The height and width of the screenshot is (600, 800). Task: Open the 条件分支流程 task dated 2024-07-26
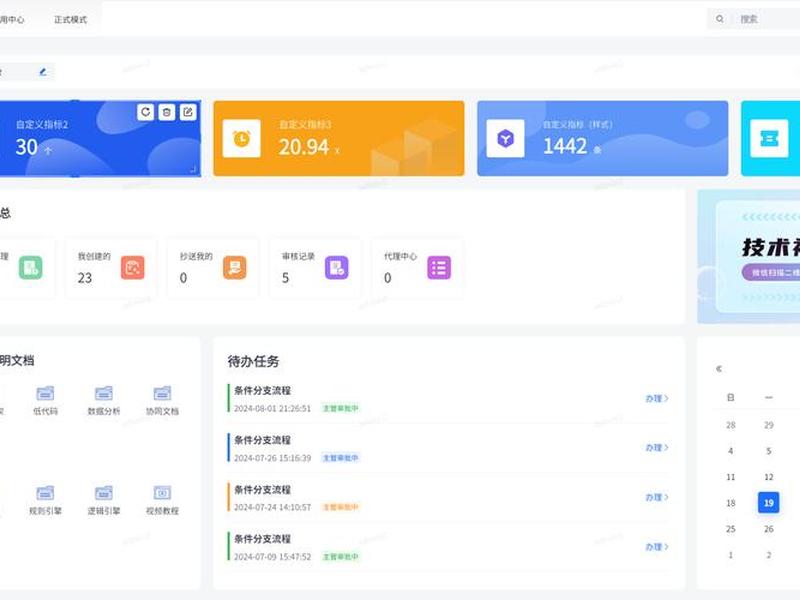click(x=262, y=440)
